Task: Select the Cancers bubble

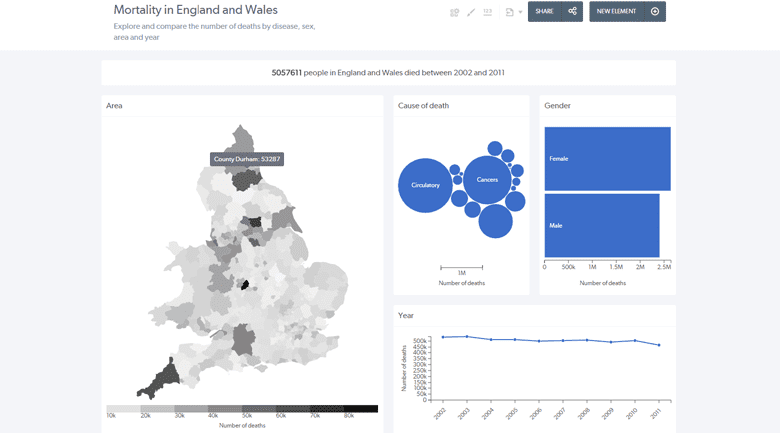Action: (487, 179)
